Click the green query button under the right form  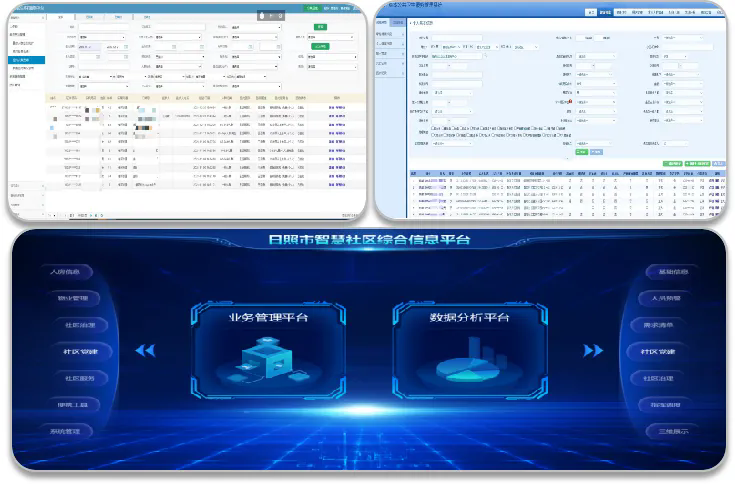pyautogui.click(x=582, y=151)
